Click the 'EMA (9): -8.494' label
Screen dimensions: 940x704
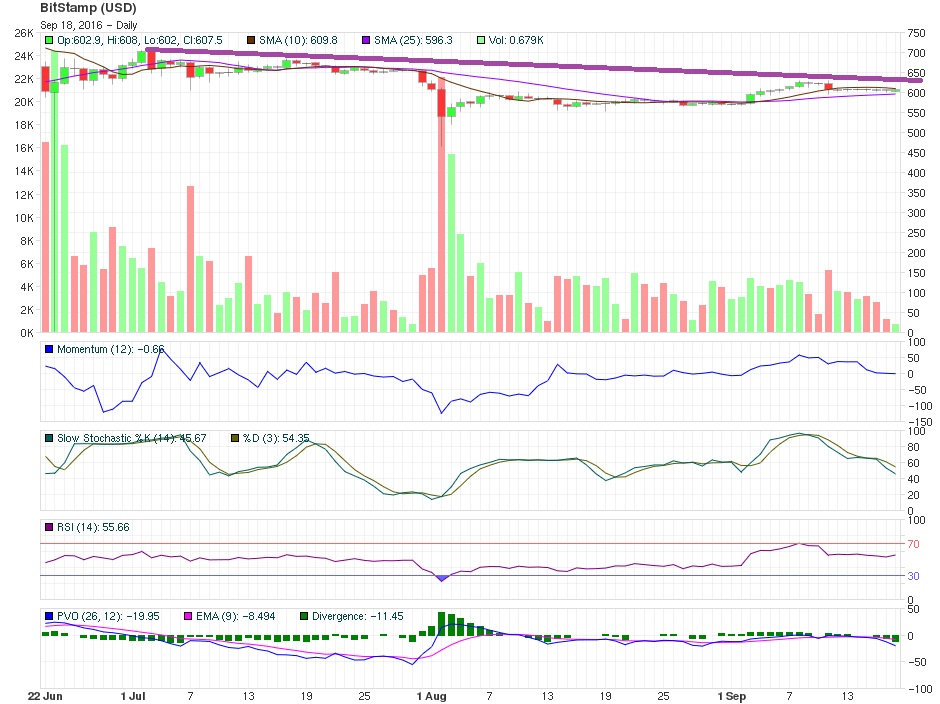[x=236, y=616]
